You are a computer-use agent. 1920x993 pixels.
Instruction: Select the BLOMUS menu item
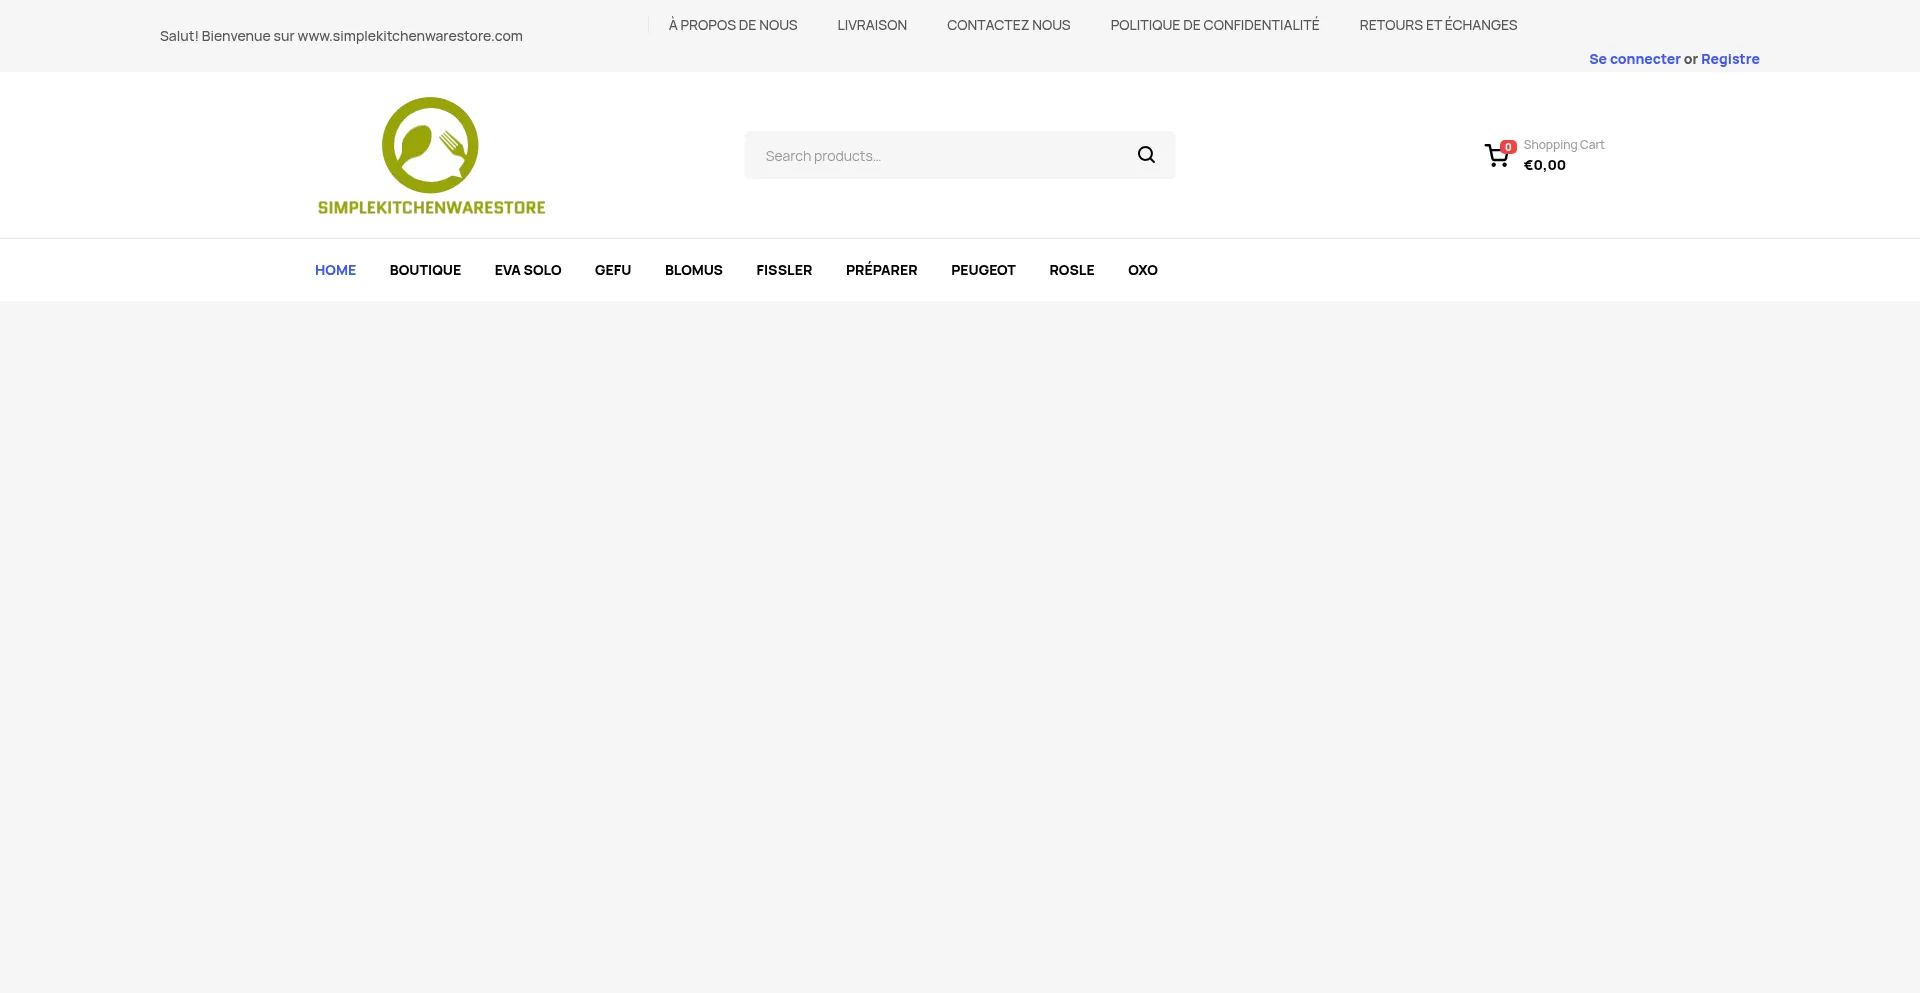[x=694, y=270]
